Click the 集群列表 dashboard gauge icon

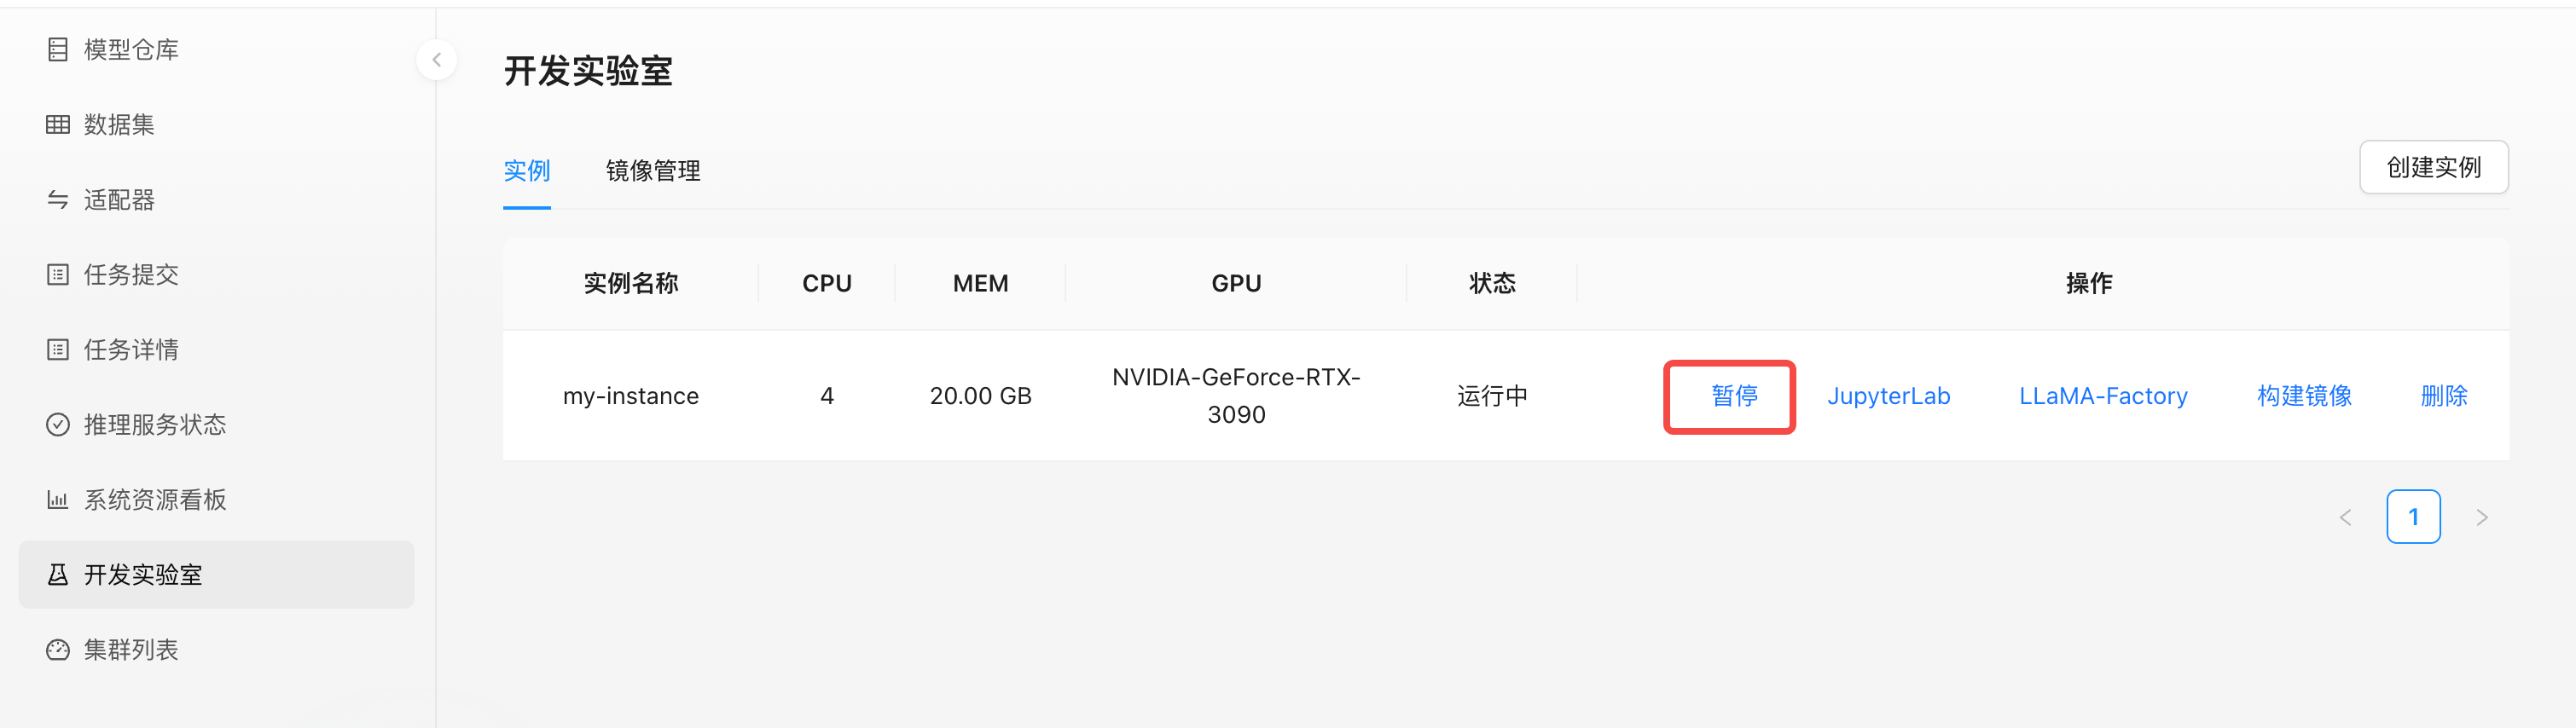click(x=58, y=649)
